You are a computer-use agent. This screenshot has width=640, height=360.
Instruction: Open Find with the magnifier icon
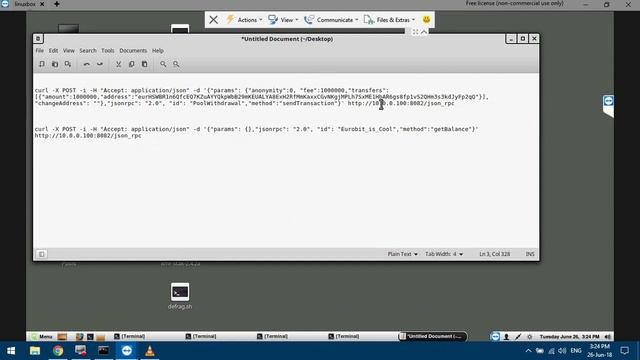tap(163, 64)
